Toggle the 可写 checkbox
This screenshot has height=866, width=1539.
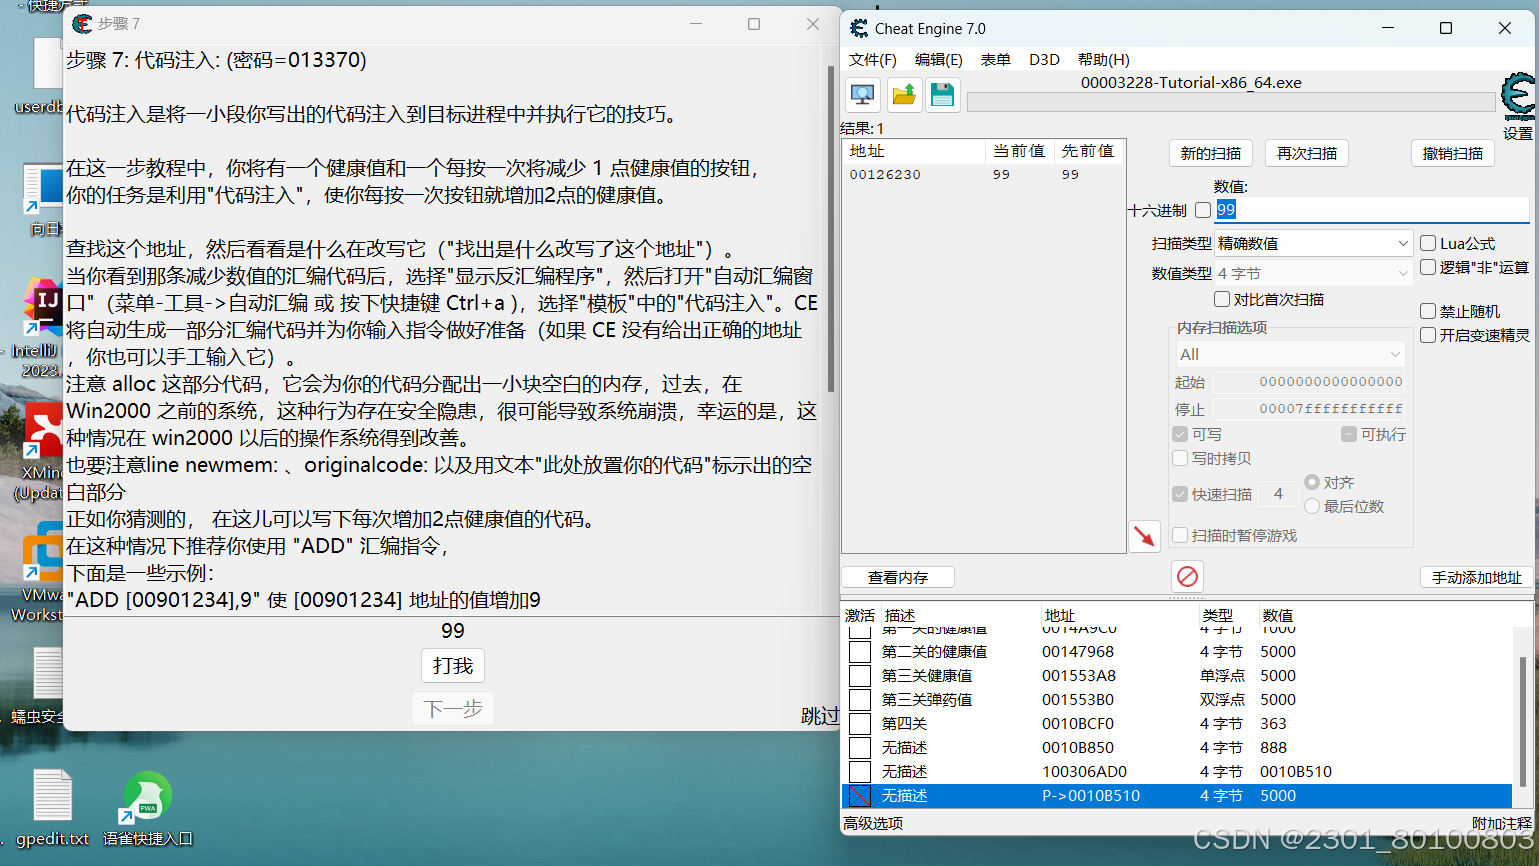[x=1180, y=434]
